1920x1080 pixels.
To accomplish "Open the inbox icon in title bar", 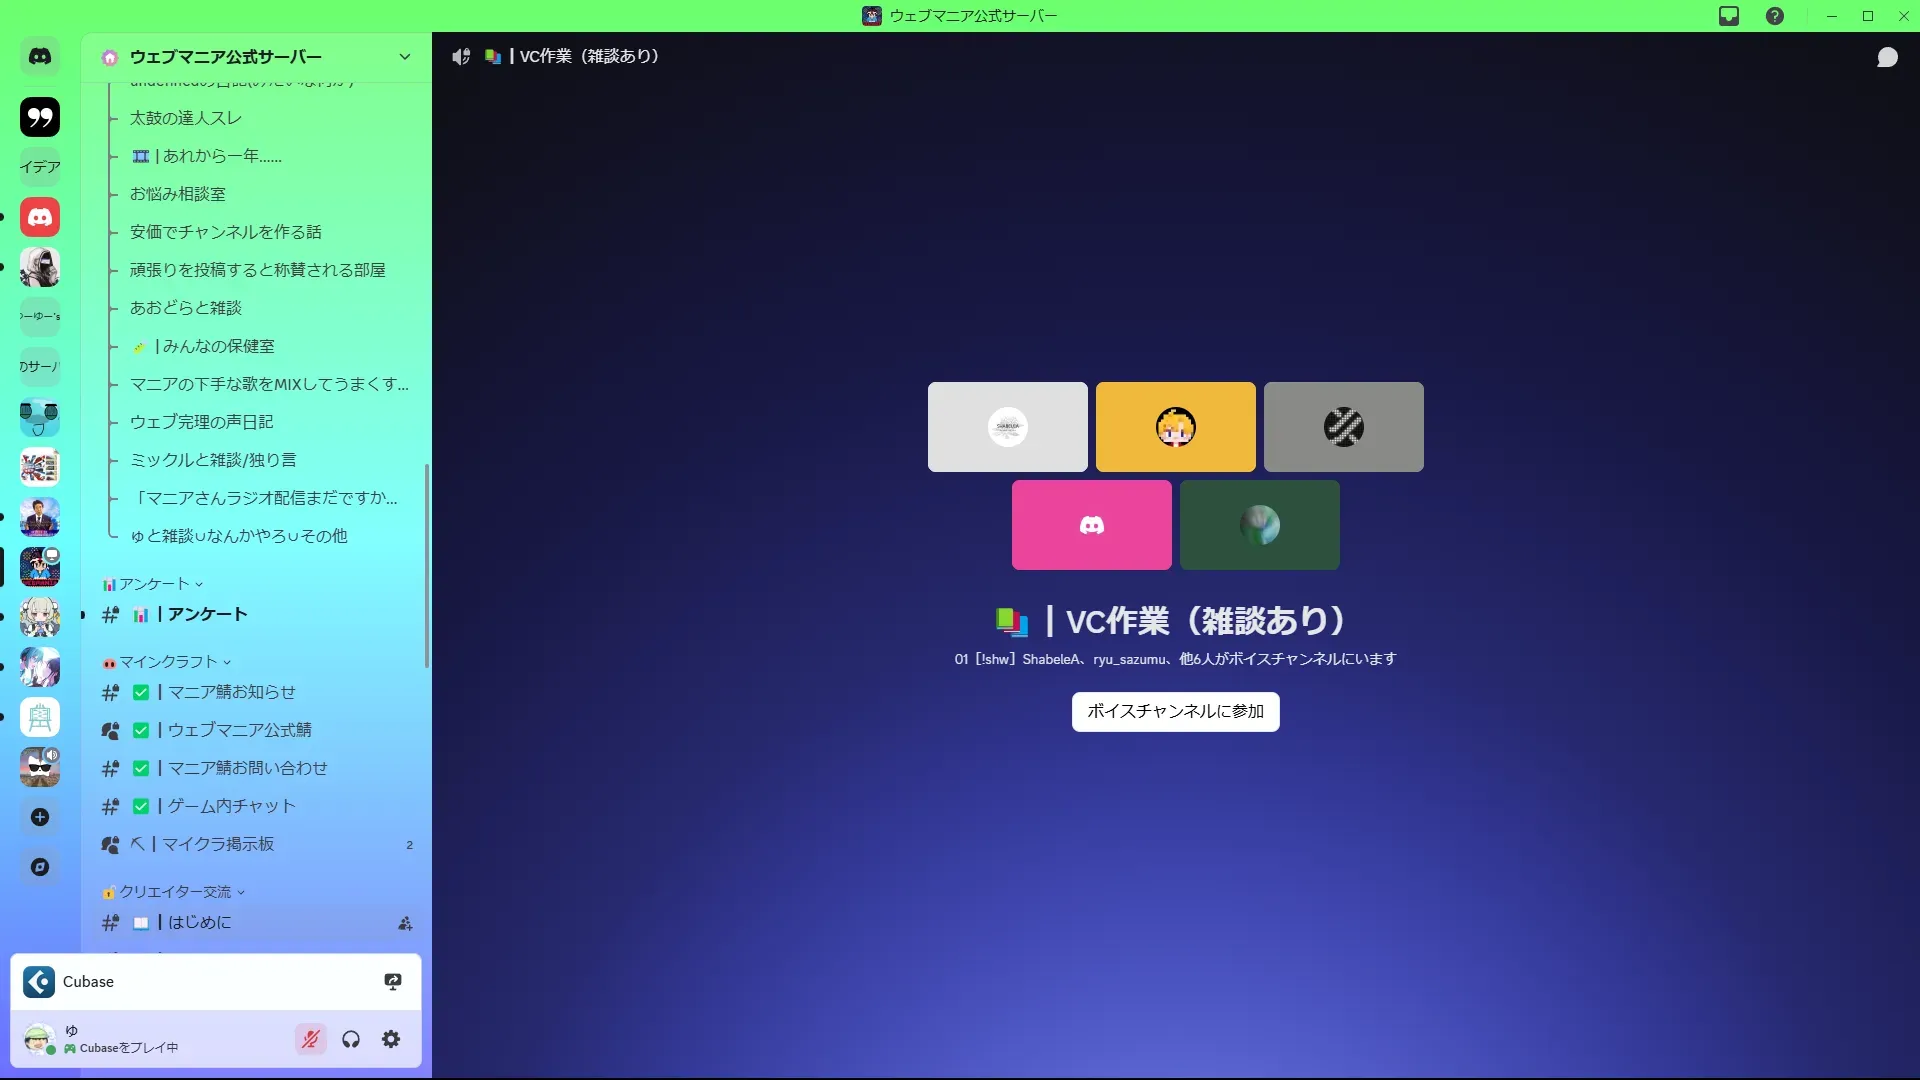I will point(1729,16).
